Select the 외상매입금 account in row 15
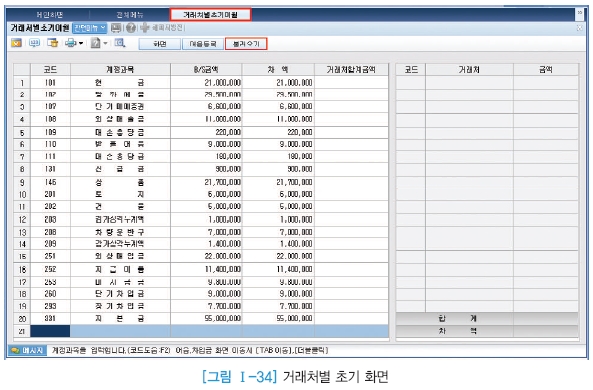Viewport: 593px width, 390px height. coord(120,256)
